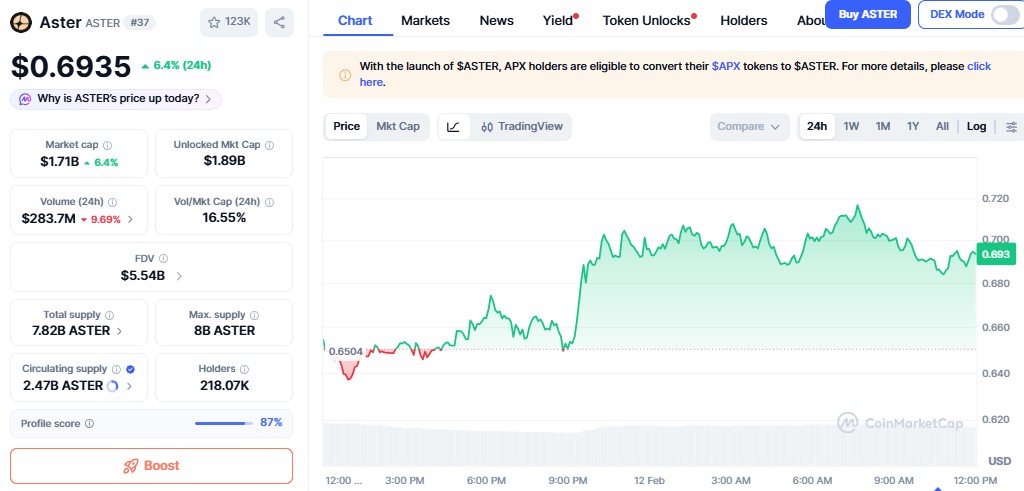Screen dimensions: 1024x491
Task: Follow the $APX link in notice
Action: pyautogui.click(x=726, y=66)
